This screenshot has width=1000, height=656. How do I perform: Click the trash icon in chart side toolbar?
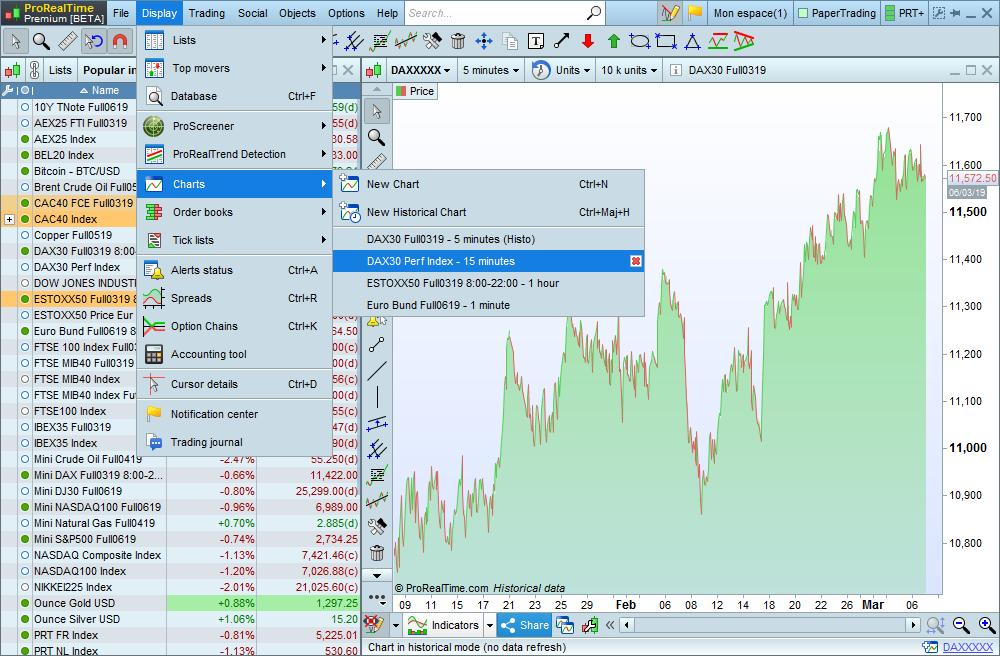(x=377, y=552)
